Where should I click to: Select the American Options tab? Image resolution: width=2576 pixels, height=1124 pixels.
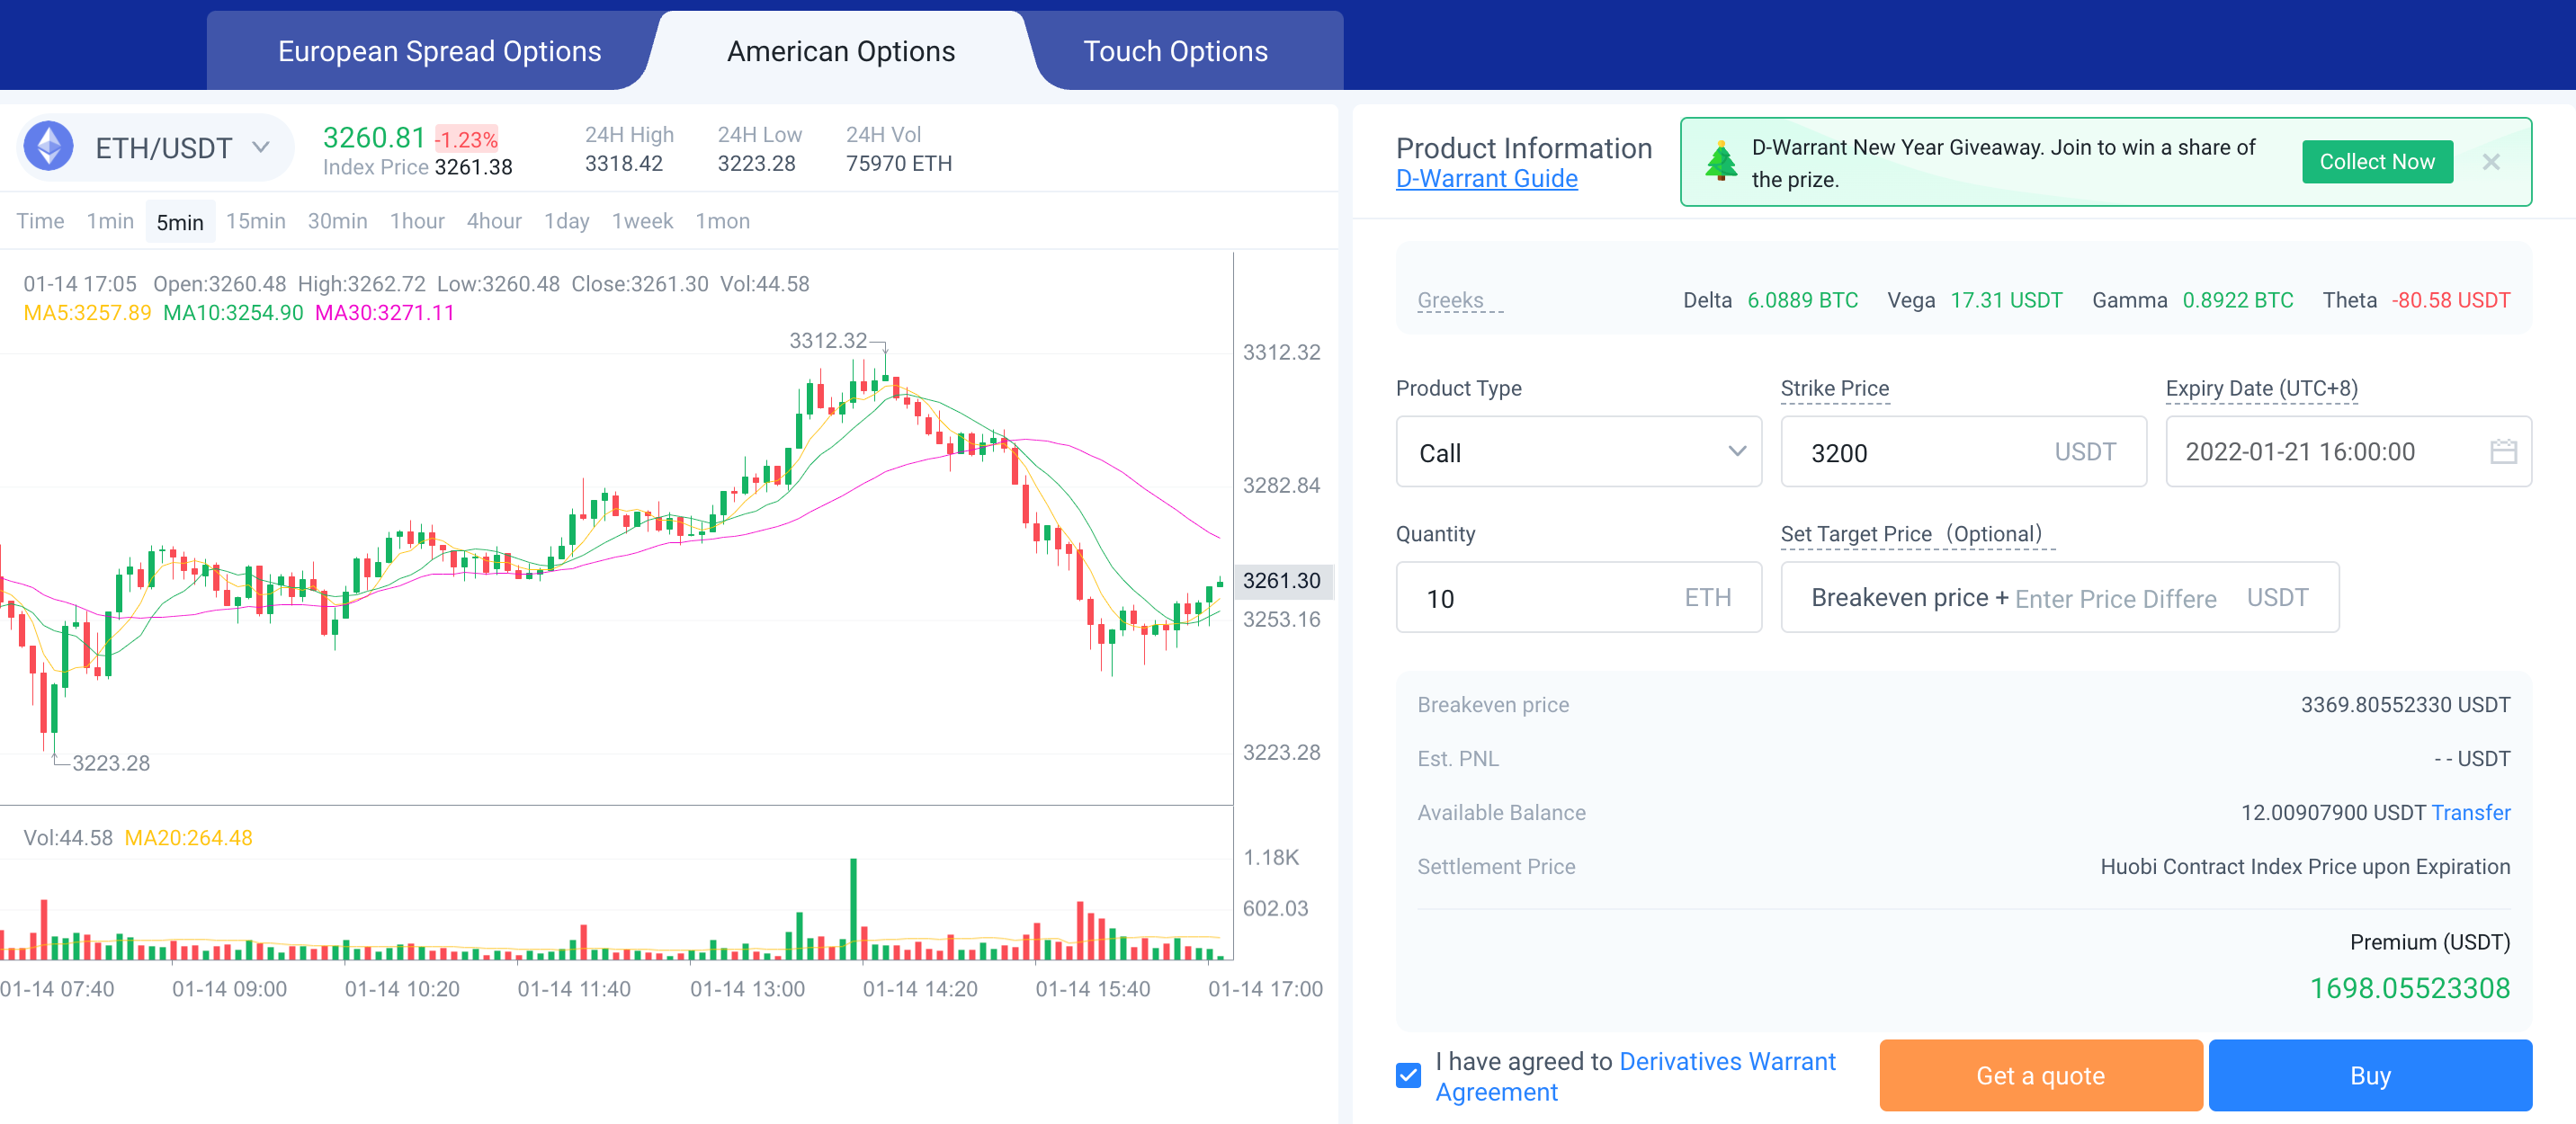(840, 52)
